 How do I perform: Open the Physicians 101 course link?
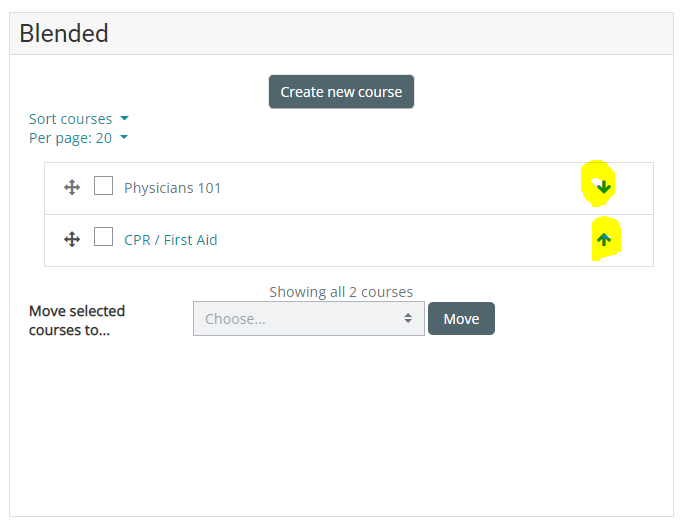[x=173, y=188]
